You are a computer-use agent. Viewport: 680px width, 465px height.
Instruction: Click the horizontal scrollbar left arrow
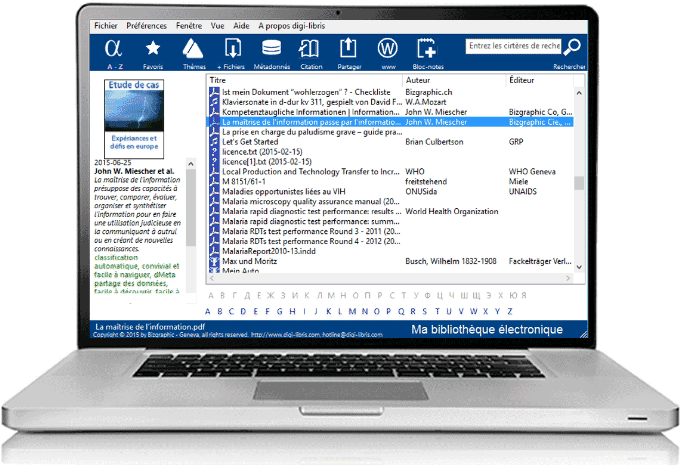pyautogui.click(x=212, y=278)
